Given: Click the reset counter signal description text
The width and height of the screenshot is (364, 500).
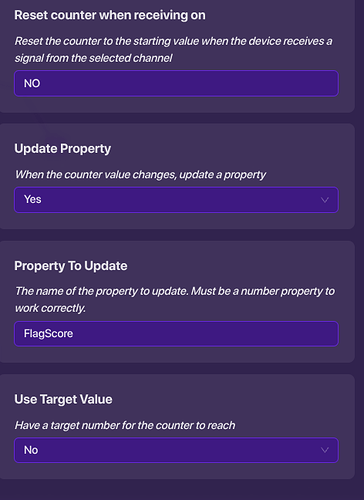Looking at the screenshot, I should (173, 50).
